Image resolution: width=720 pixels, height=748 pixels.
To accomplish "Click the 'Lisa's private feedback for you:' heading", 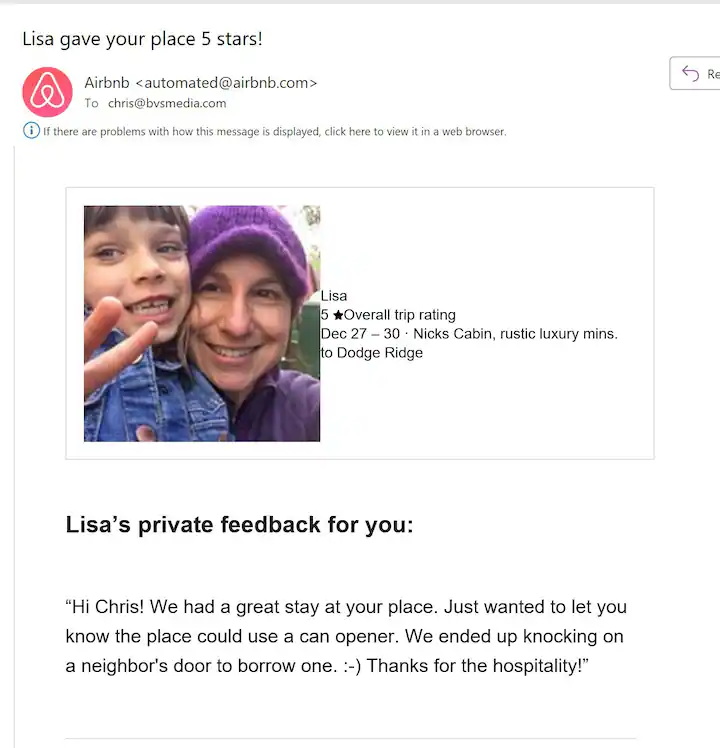I will (x=239, y=525).
